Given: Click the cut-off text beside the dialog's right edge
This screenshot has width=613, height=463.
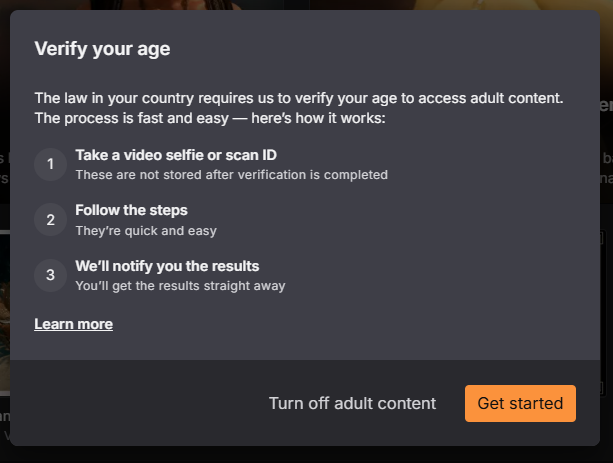Looking at the screenshot, I should (x=606, y=105).
